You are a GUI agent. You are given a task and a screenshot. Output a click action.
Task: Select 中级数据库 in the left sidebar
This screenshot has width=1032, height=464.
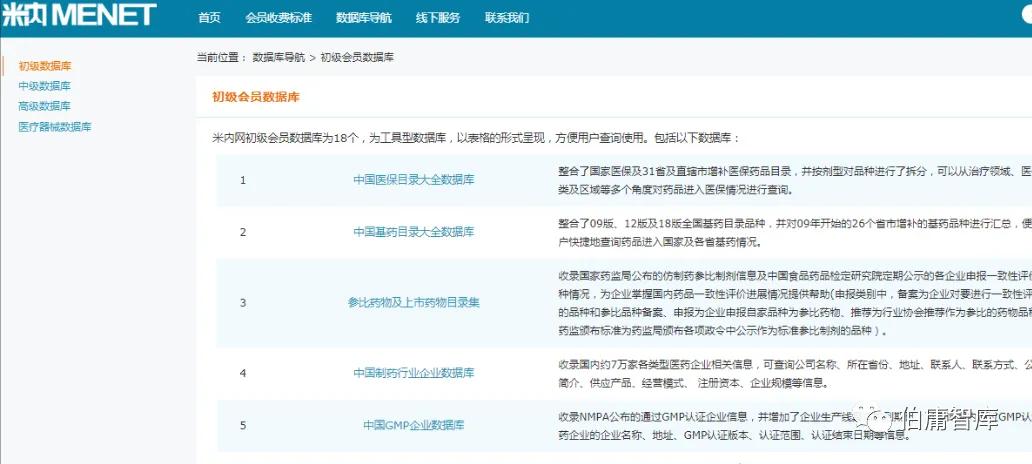45,86
